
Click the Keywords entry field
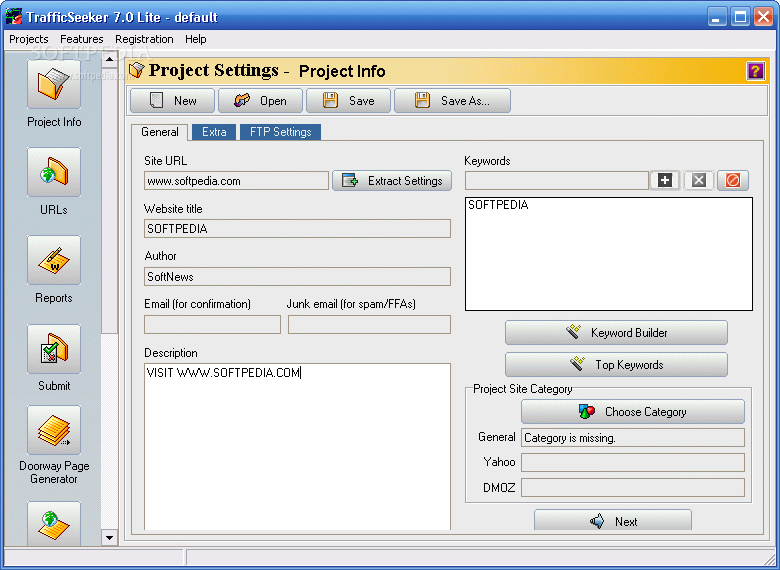pyautogui.click(x=557, y=181)
